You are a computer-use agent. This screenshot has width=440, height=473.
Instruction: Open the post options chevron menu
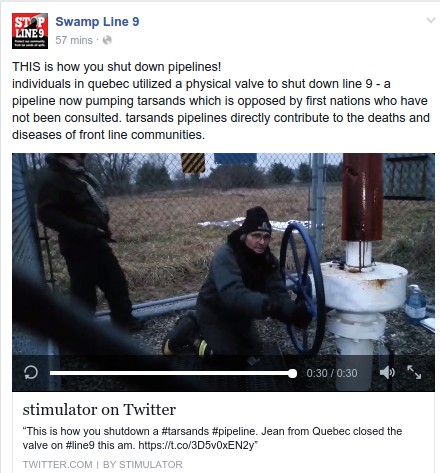[431, 20]
